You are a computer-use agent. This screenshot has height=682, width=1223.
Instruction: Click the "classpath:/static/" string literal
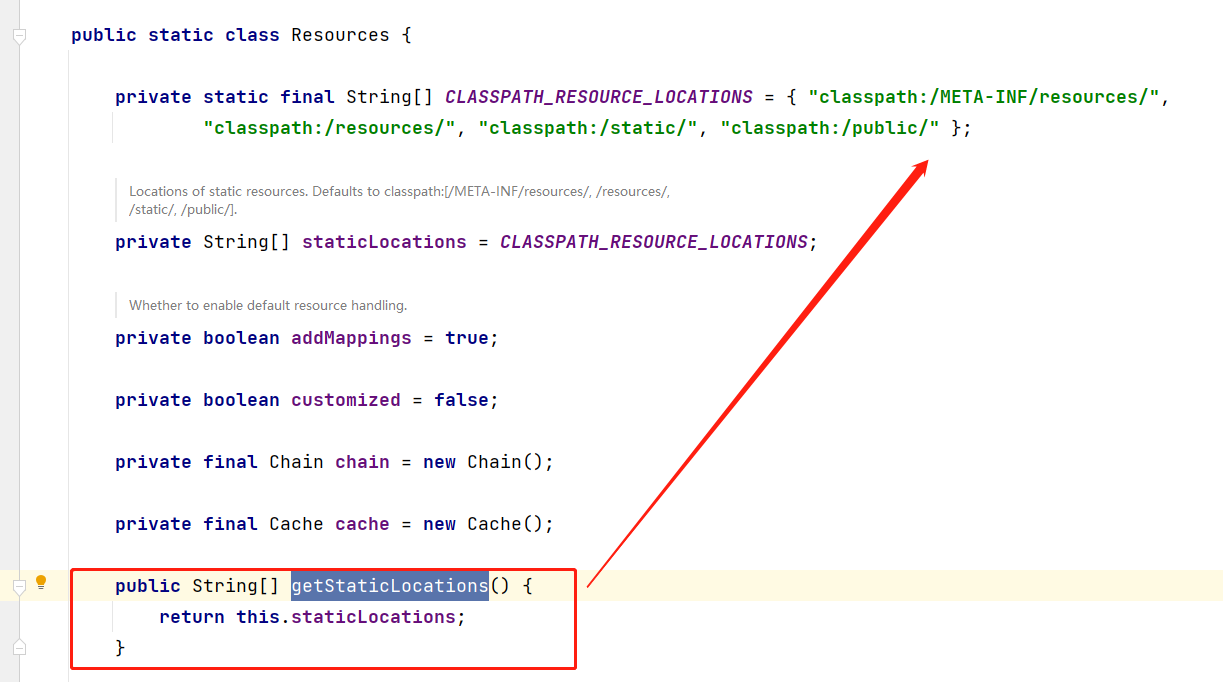tap(588, 128)
